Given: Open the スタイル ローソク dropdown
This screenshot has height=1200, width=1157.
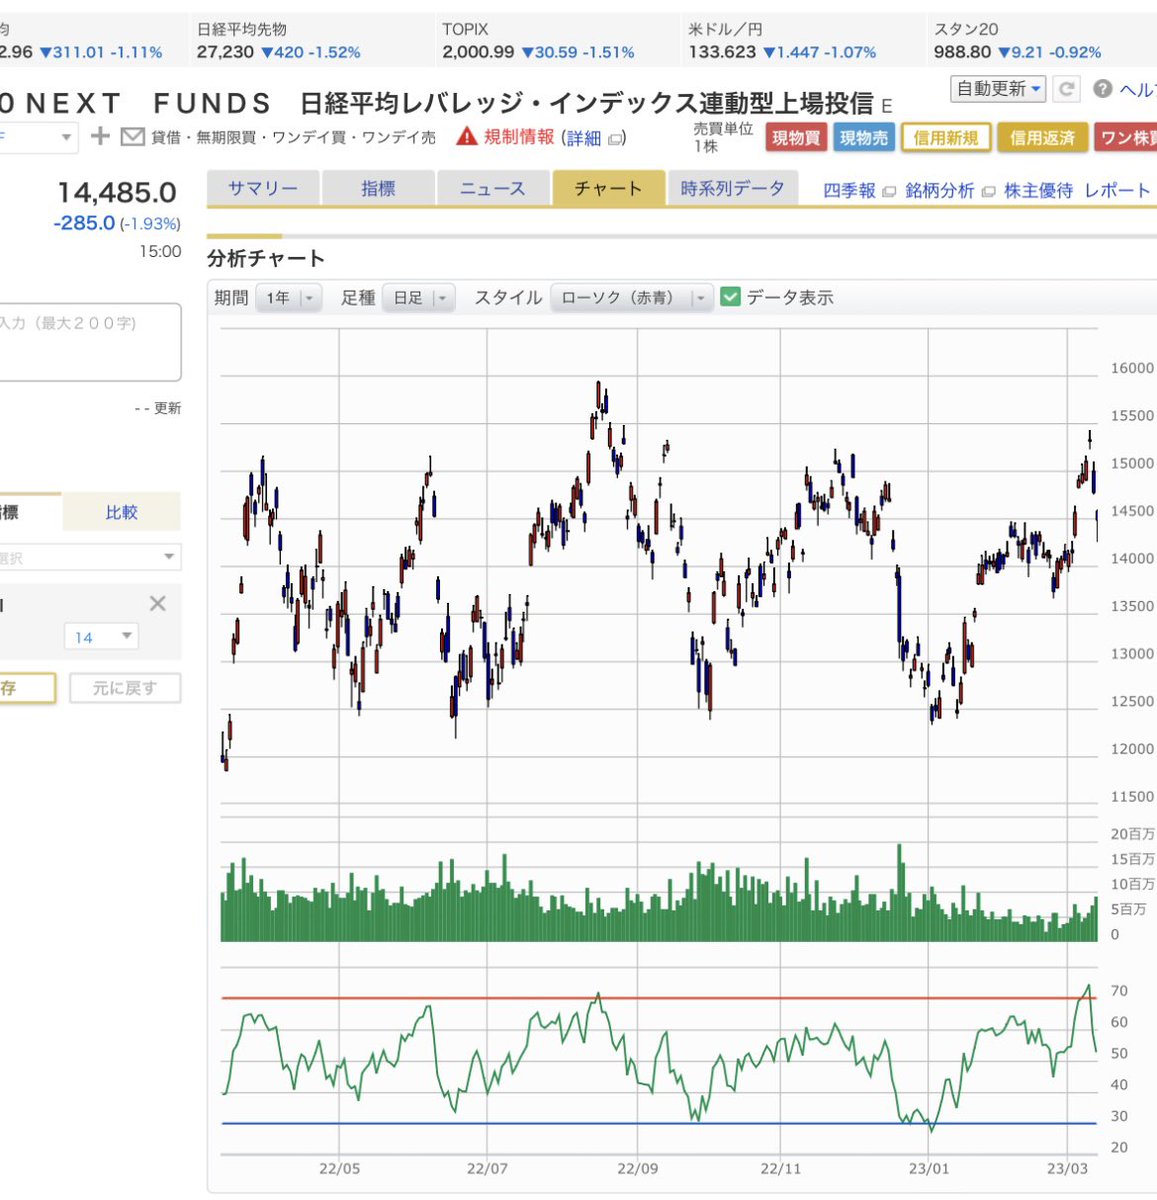Looking at the screenshot, I should click(631, 298).
